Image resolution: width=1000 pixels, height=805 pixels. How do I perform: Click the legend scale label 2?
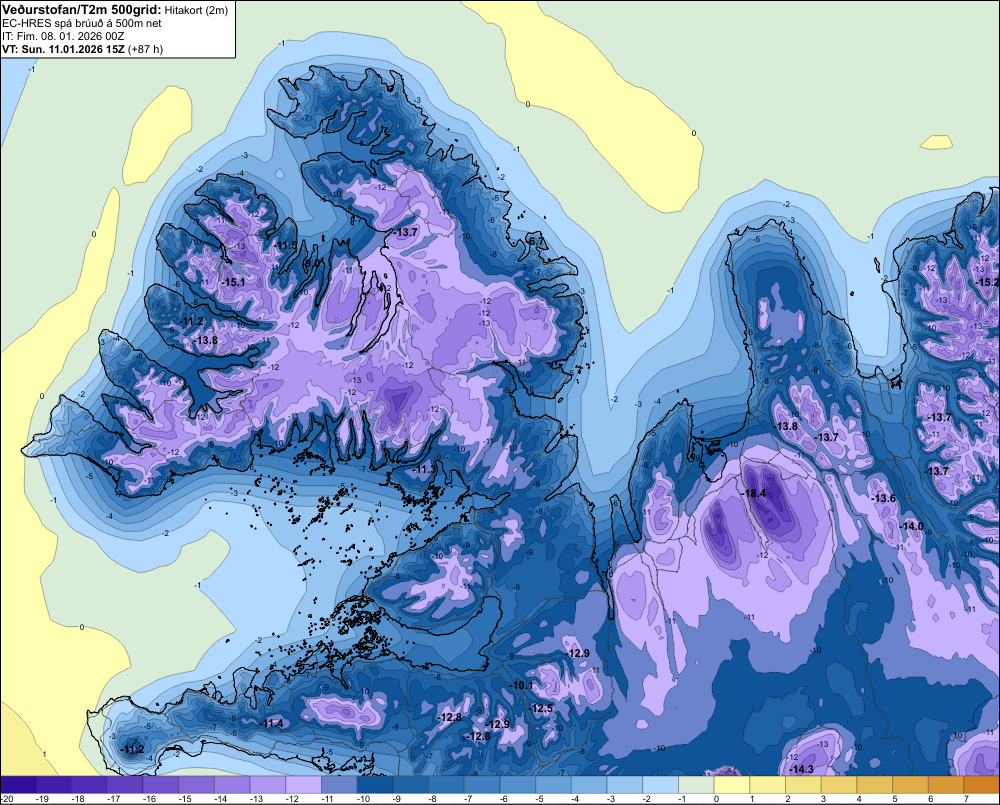point(788,799)
